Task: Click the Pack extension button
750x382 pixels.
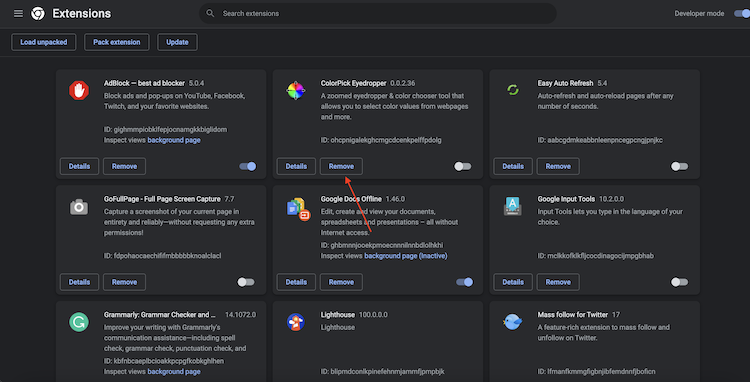Action: 117,42
